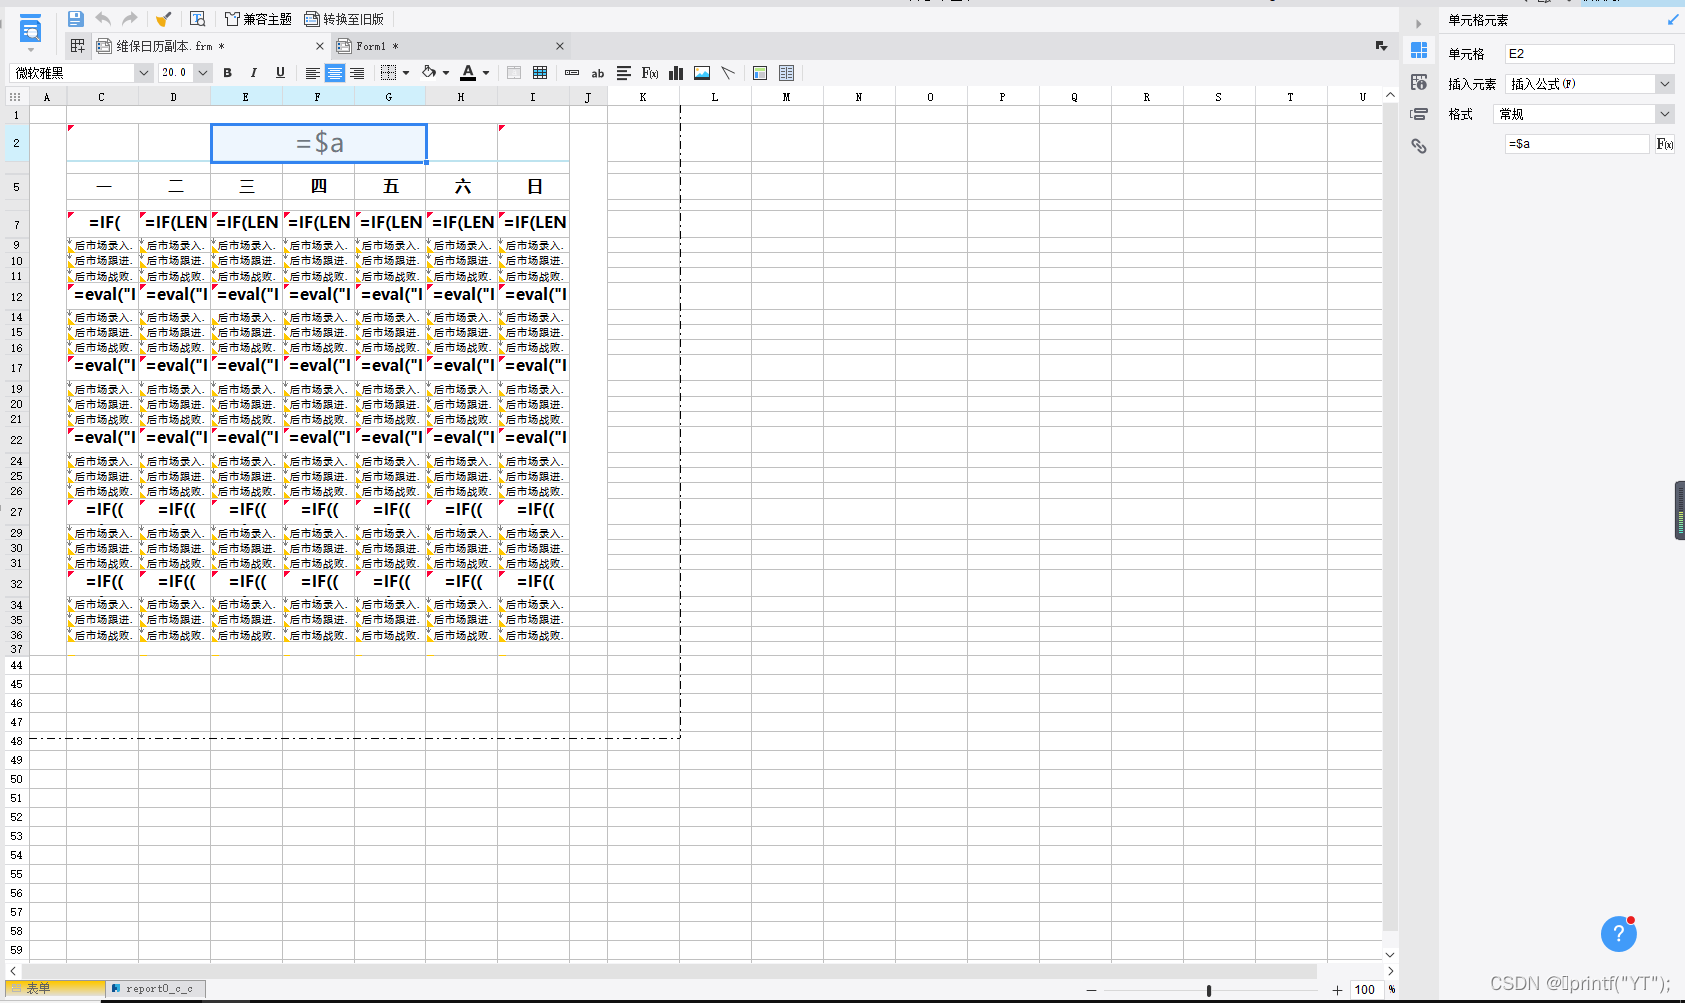Screen dimensions: 1685x1003
Task: Open the template search icon at top left
Action: [x=31, y=29]
